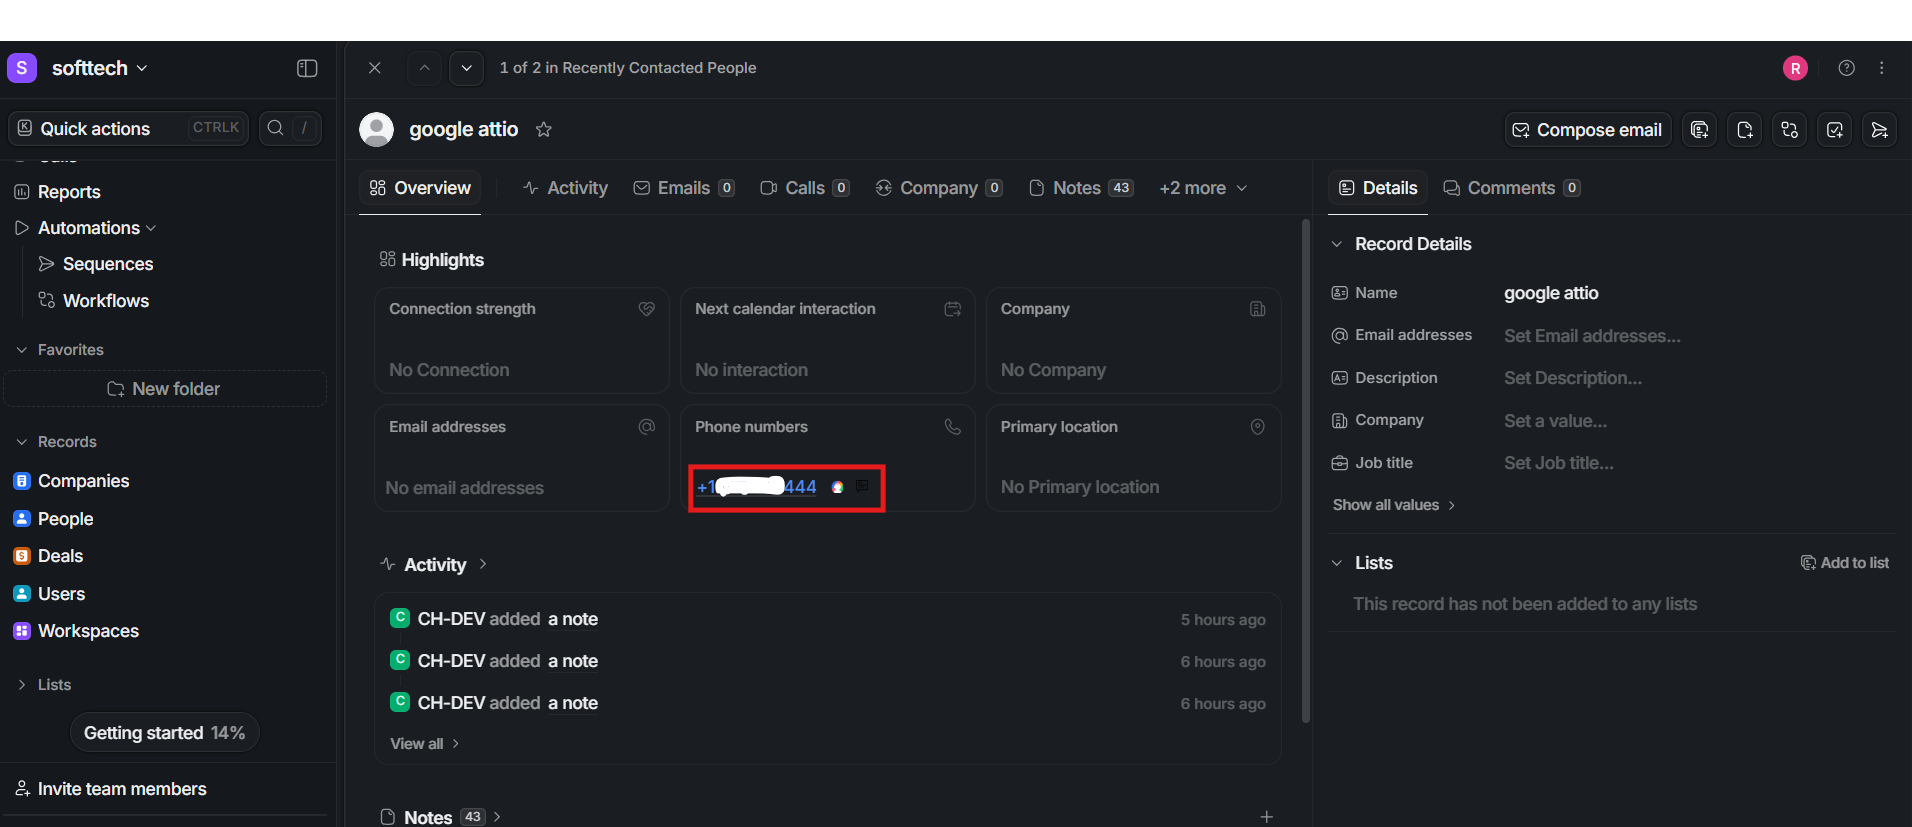Go to previous record arrow
Image resolution: width=1912 pixels, height=827 pixels.
pos(424,68)
